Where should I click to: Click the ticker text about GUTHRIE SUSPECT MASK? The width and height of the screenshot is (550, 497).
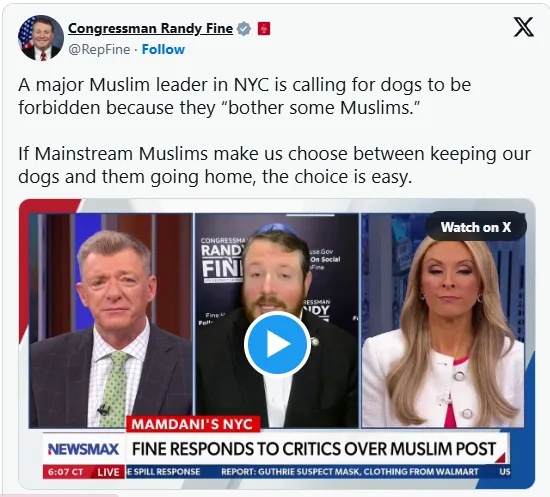click(x=350, y=472)
